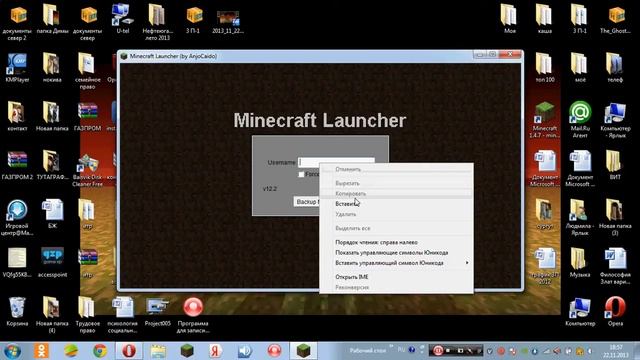Open Yandex shortcut on the taskbar
The image size is (640, 360).
216,351
